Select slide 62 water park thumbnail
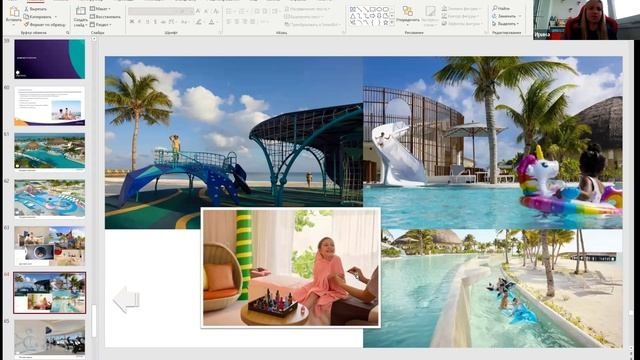The width and height of the screenshot is (640, 360). tap(50, 198)
